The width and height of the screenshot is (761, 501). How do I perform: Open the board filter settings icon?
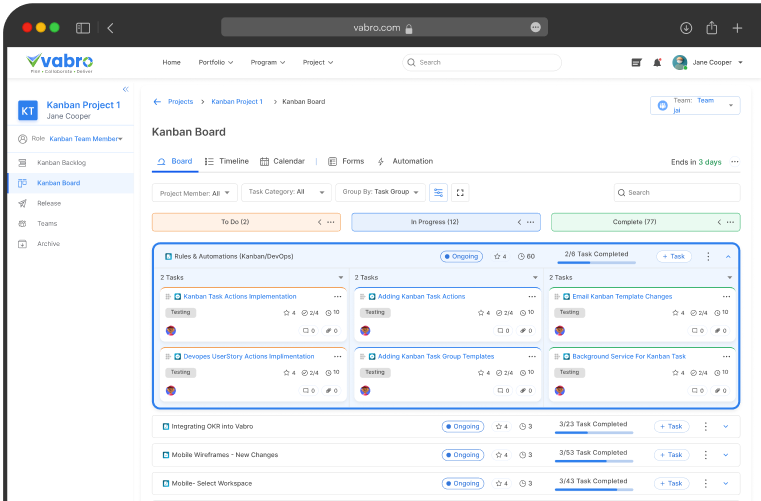pyautogui.click(x=438, y=193)
